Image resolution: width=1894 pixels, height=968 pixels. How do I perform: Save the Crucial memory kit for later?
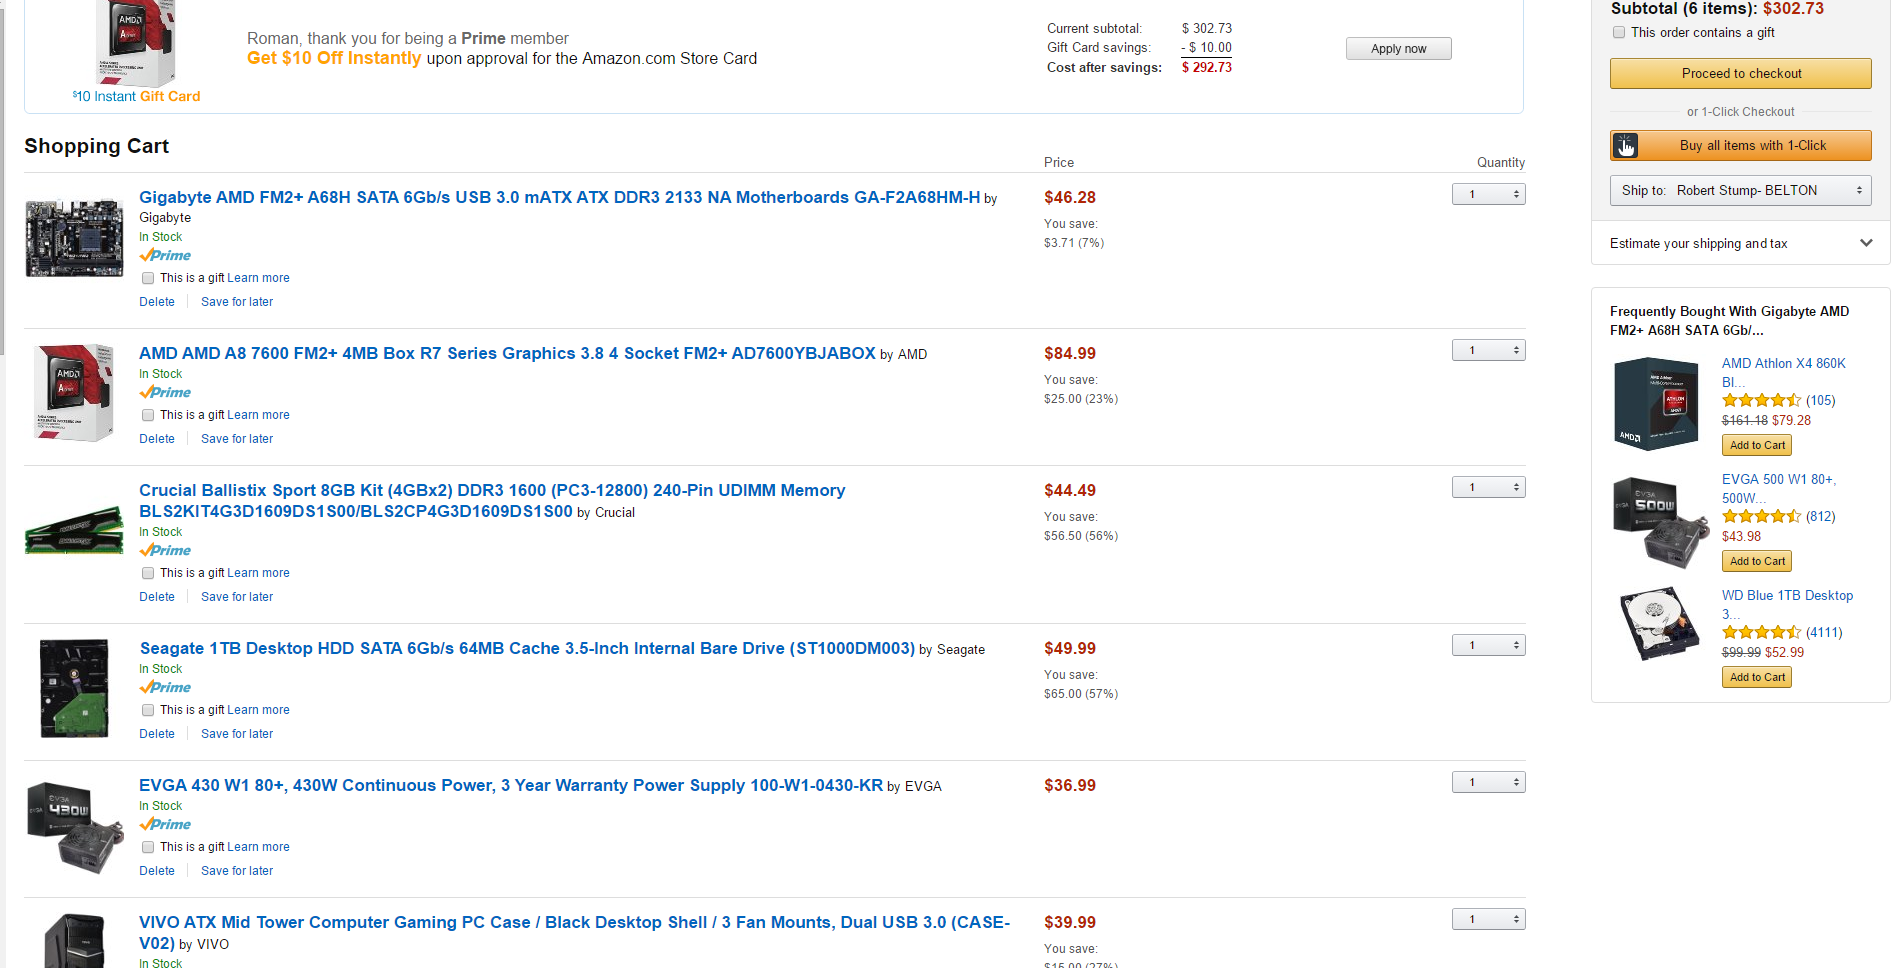click(237, 597)
